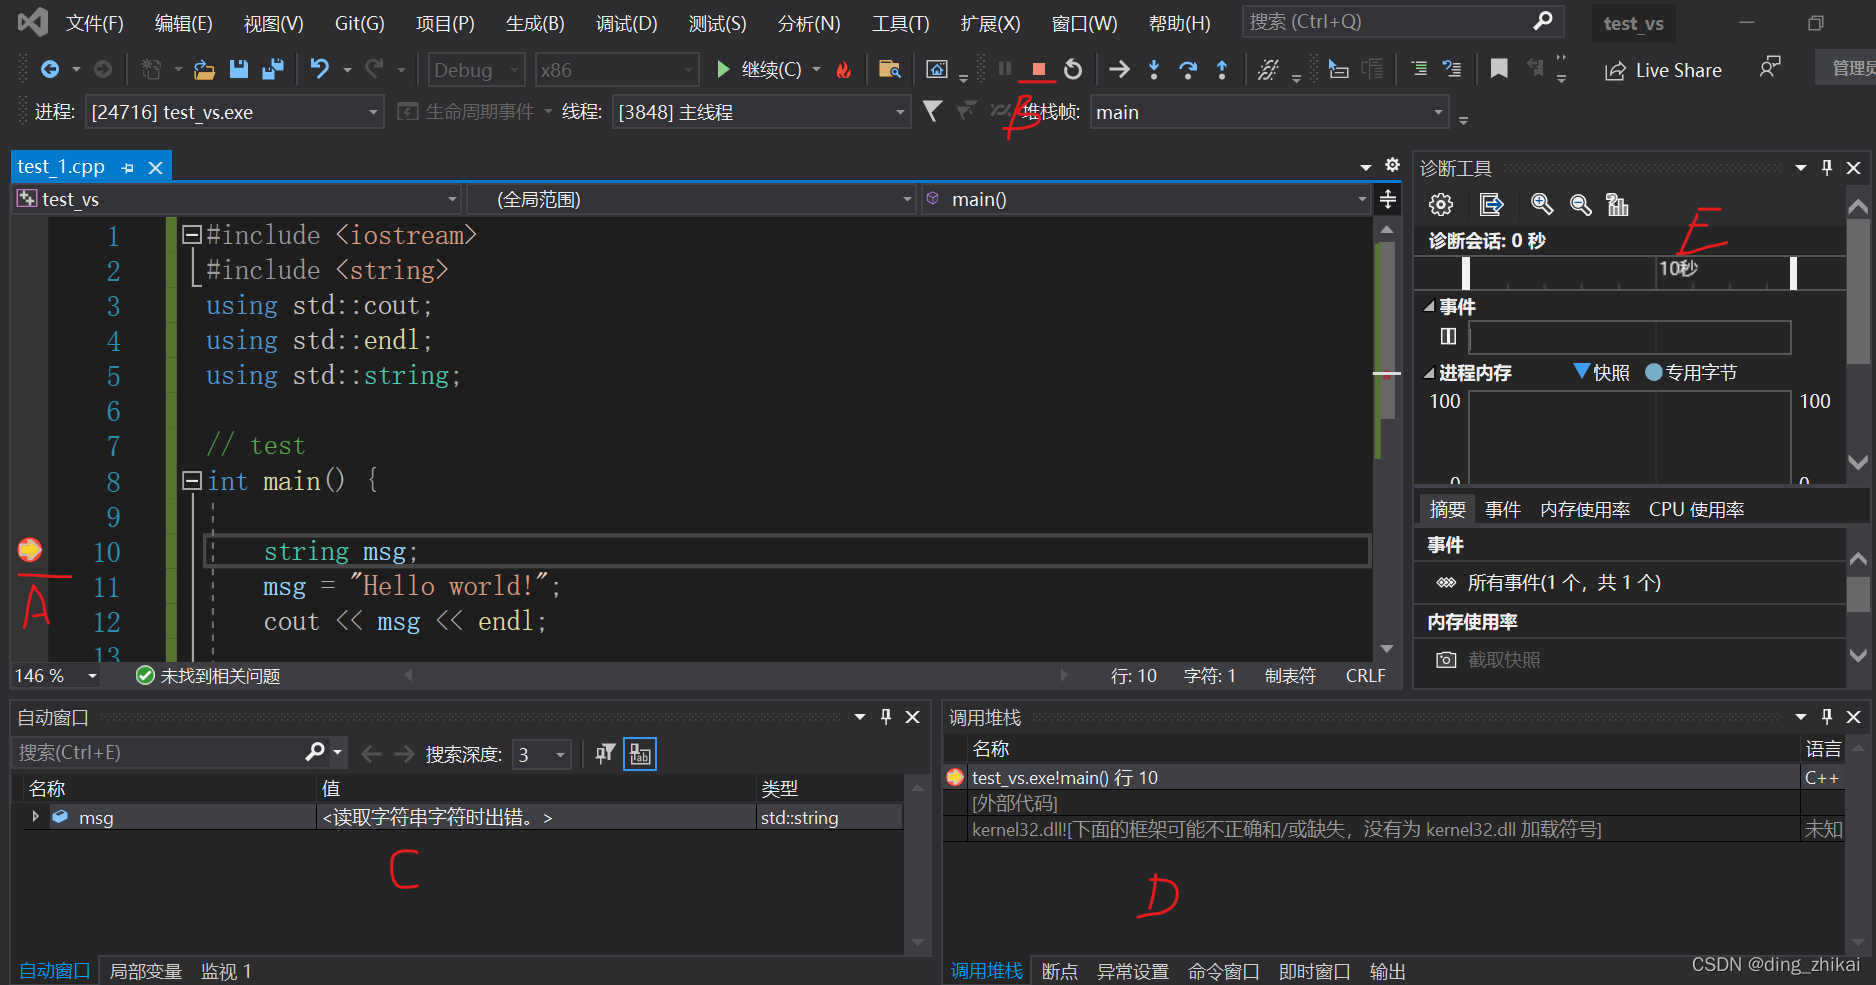This screenshot has height=985, width=1876.
Task: Open editor settings gear above the code
Action: coord(1393,165)
